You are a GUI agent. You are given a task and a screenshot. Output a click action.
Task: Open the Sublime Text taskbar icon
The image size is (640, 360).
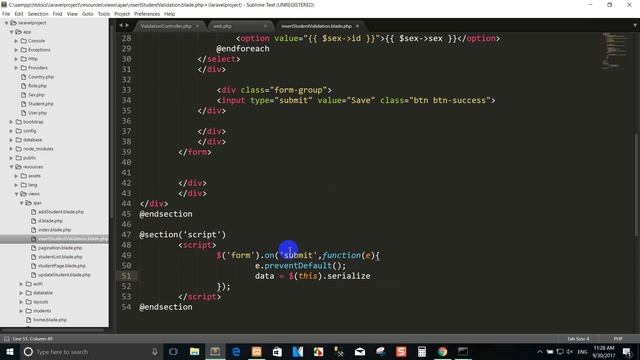pos(215,351)
